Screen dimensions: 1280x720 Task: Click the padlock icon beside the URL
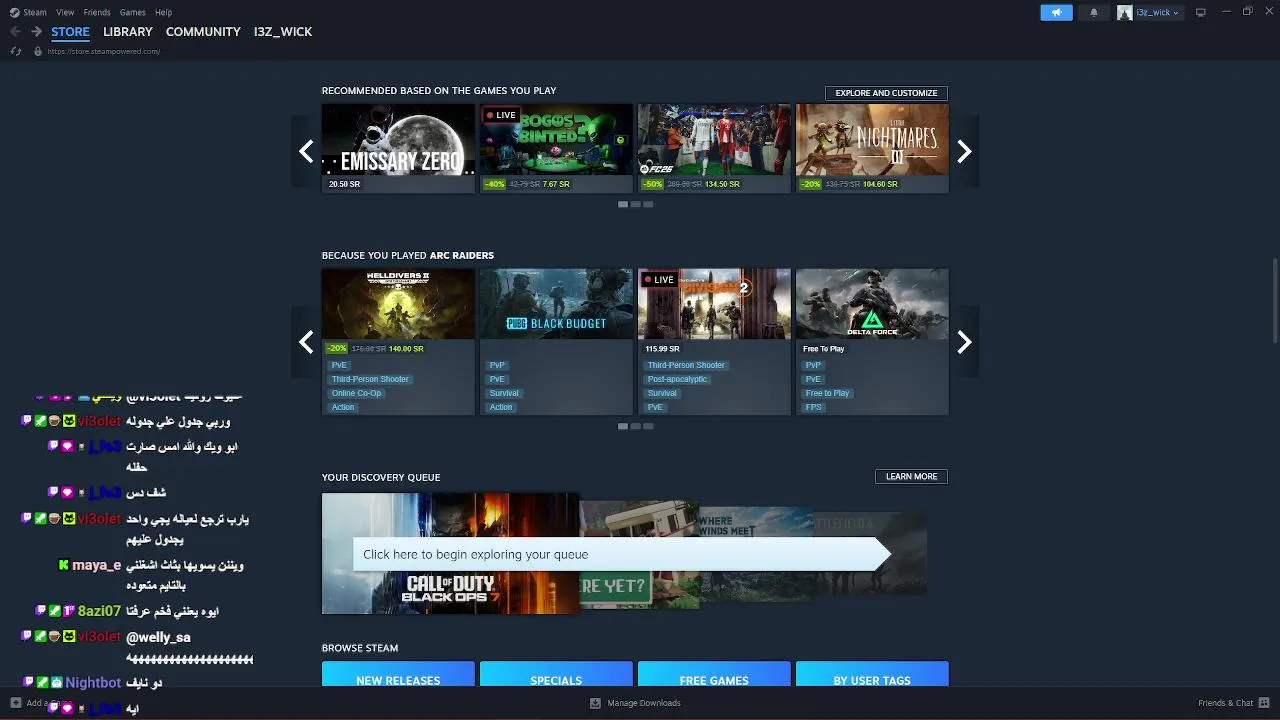click(38, 51)
